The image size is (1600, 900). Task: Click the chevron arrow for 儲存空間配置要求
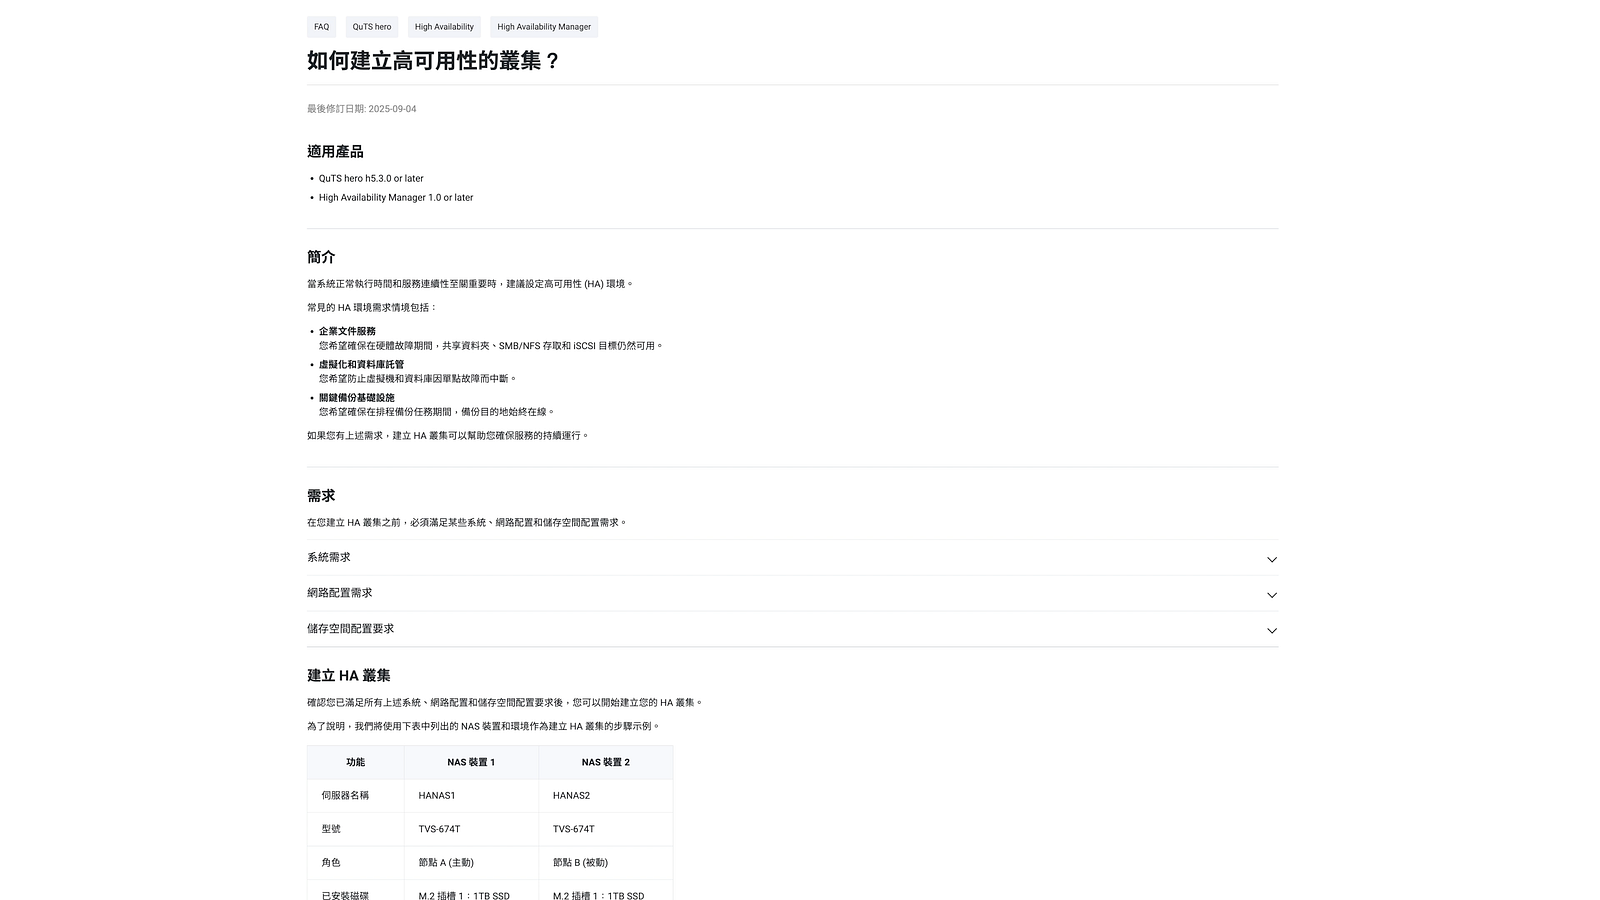[1271, 630]
